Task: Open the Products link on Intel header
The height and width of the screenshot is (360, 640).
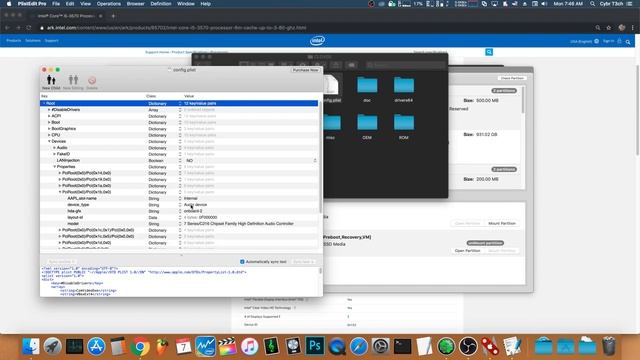Action: [x=13, y=40]
